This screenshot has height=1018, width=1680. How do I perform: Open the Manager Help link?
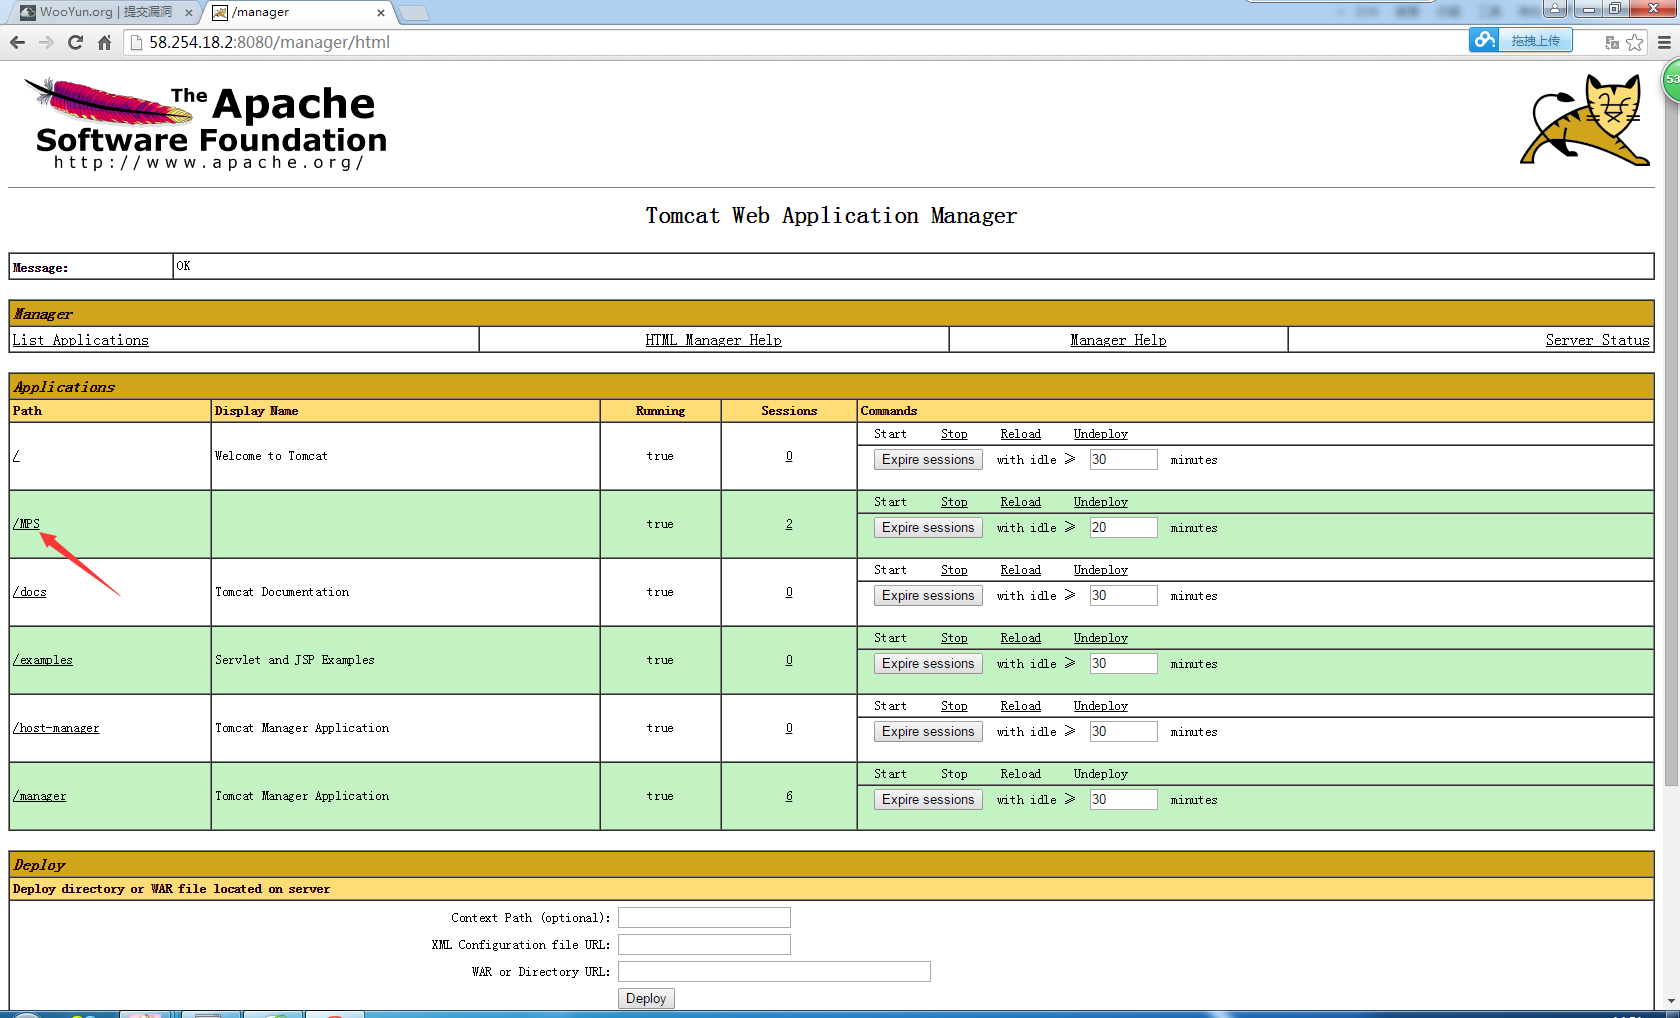click(1118, 340)
